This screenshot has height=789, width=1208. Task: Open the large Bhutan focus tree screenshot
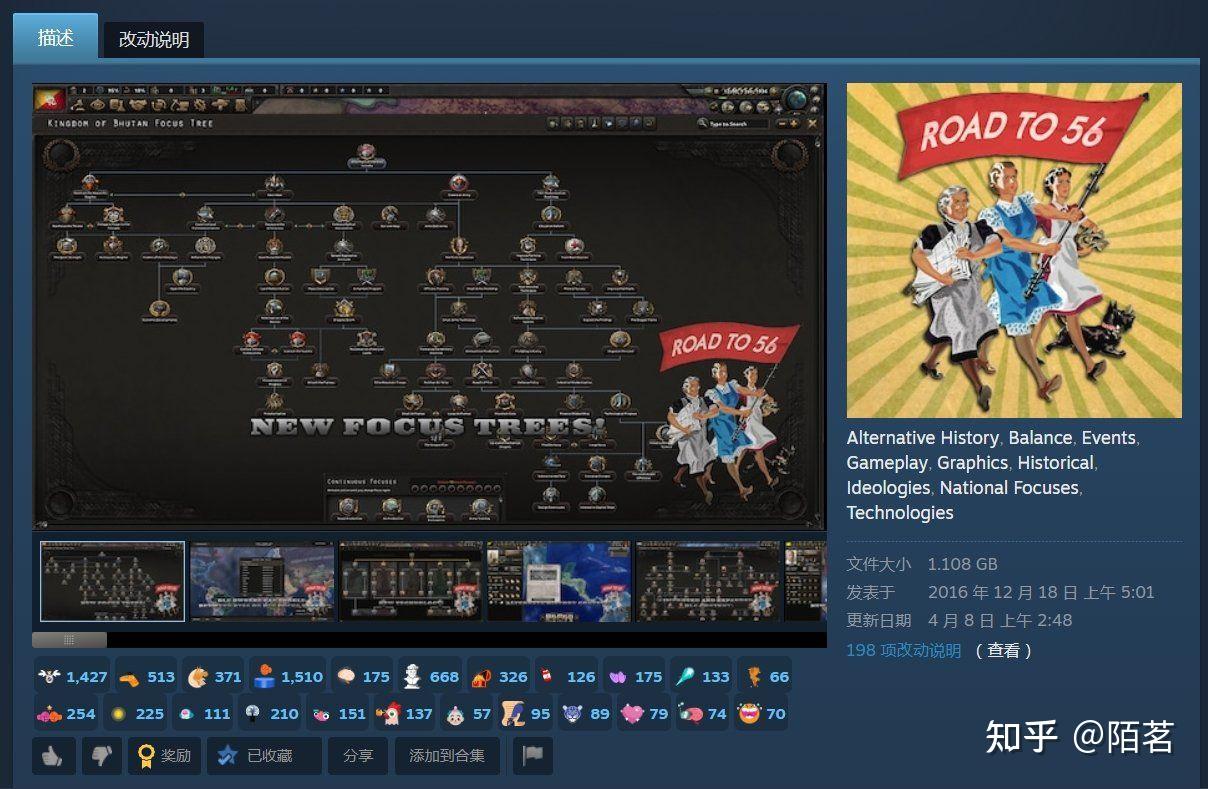click(429, 306)
